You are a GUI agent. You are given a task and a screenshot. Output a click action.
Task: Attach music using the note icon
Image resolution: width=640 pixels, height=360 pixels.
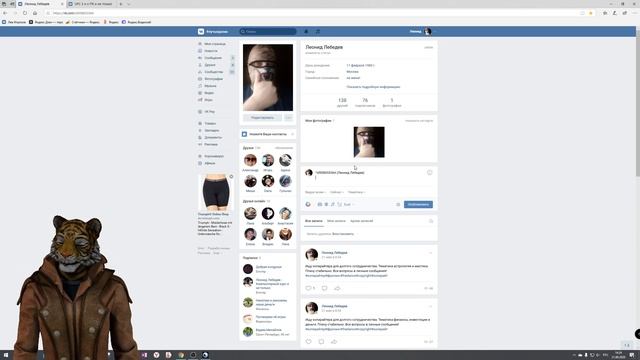point(333,204)
